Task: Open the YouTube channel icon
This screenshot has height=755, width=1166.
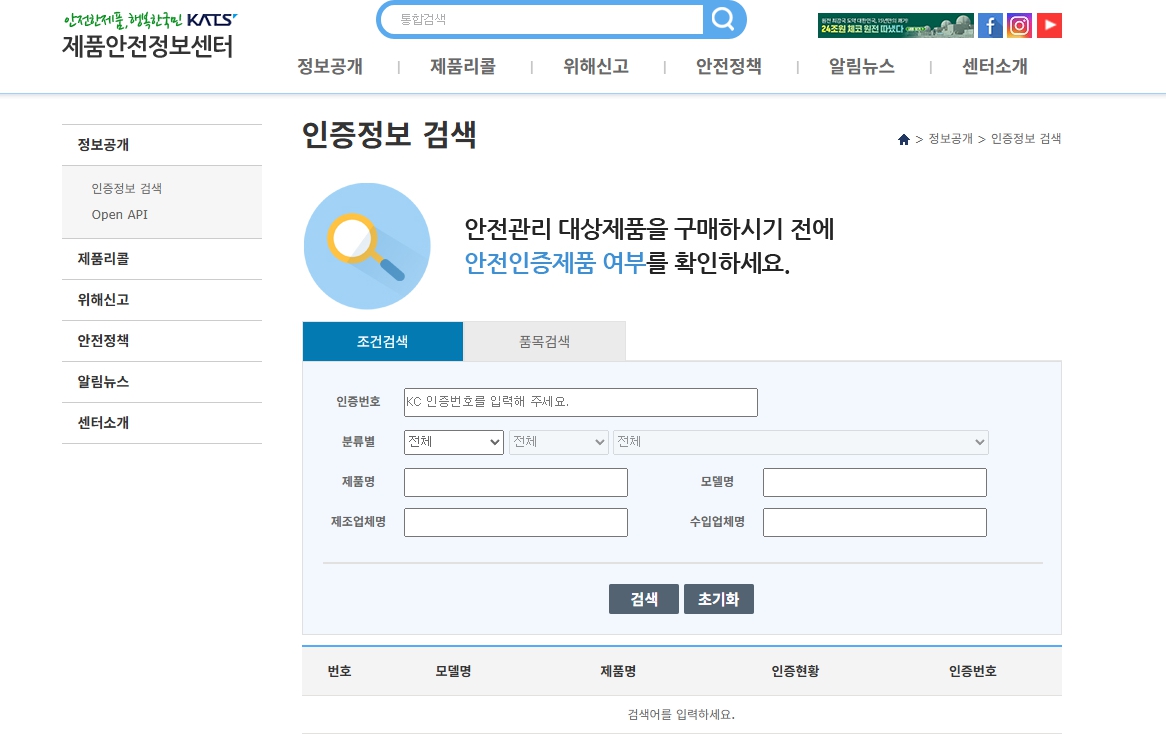Action: click(1049, 26)
